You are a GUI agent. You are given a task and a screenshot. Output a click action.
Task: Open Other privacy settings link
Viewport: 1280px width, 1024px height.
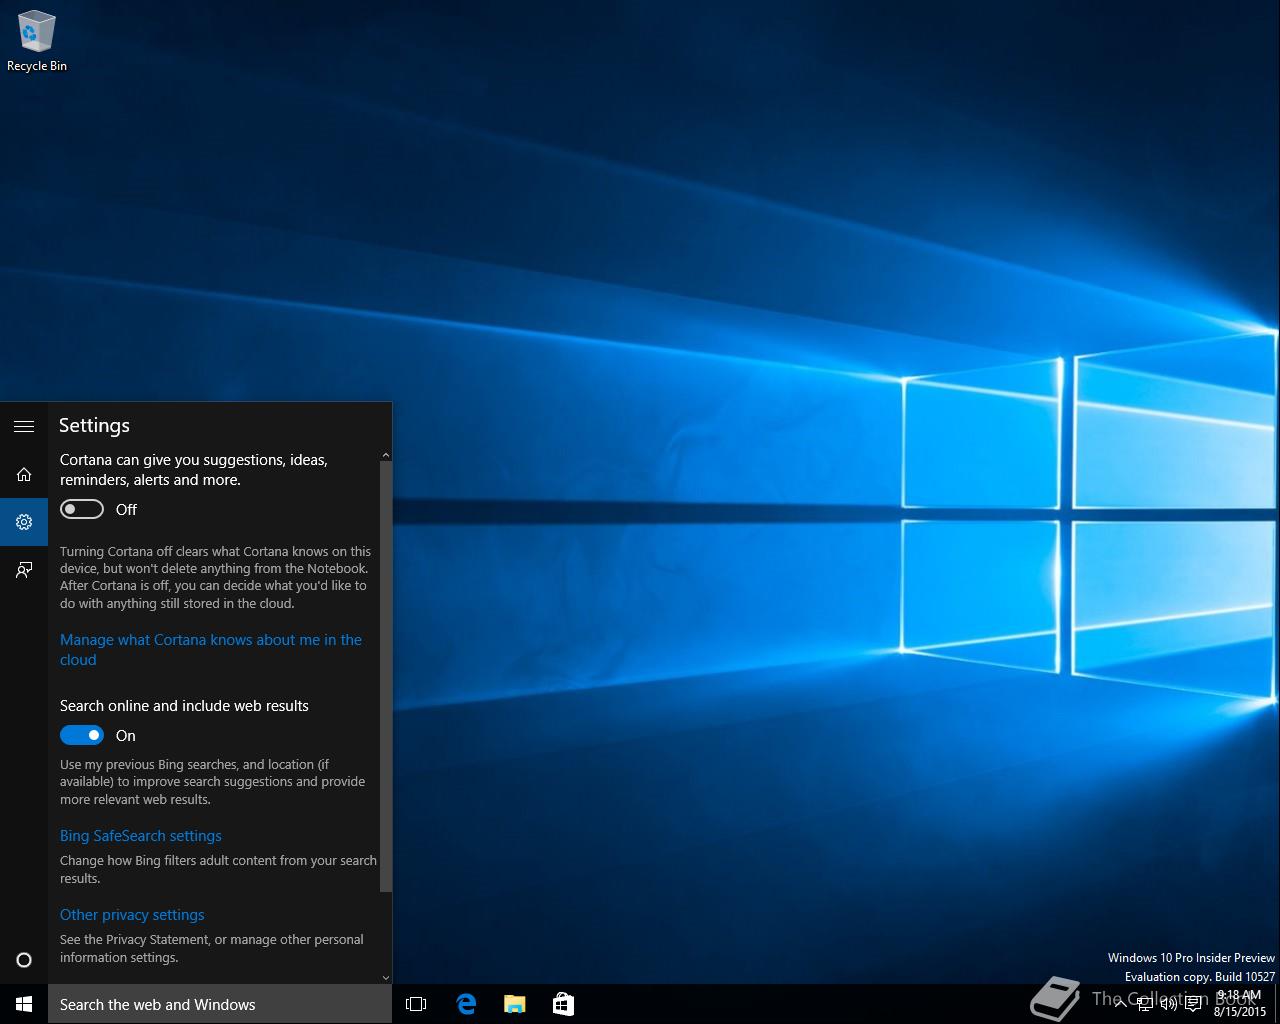click(x=132, y=915)
